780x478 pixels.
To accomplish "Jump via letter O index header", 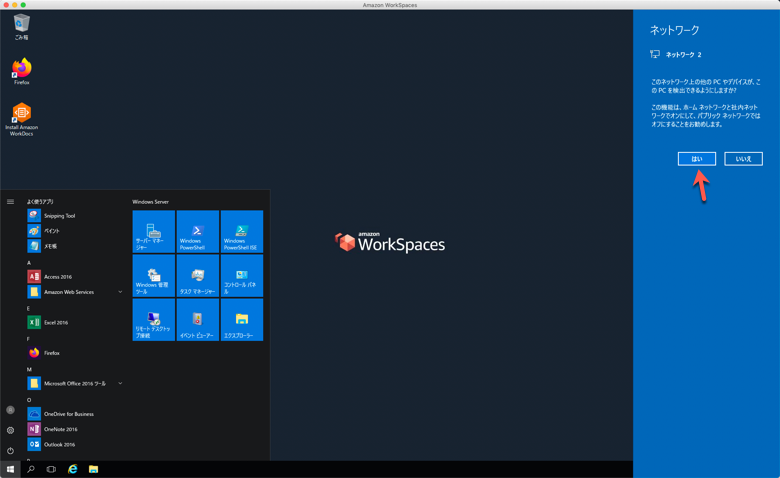I will (29, 400).
